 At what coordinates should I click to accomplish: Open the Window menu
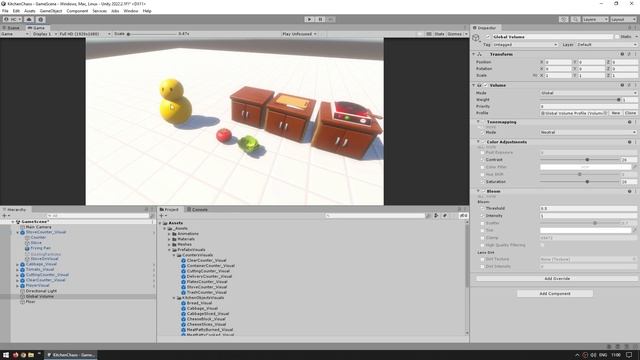pos(131,11)
